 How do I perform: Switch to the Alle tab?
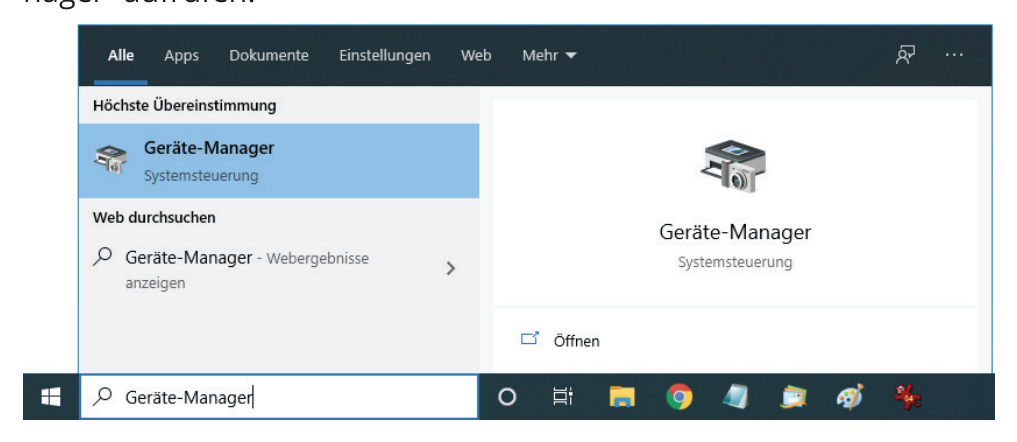pos(121,56)
